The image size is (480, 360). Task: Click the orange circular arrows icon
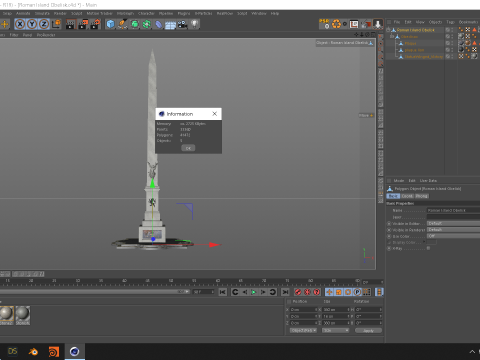click(336, 24)
